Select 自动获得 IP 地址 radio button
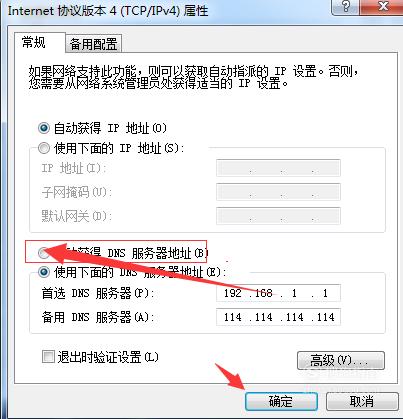Screen dimensions: 403x419 44,128
